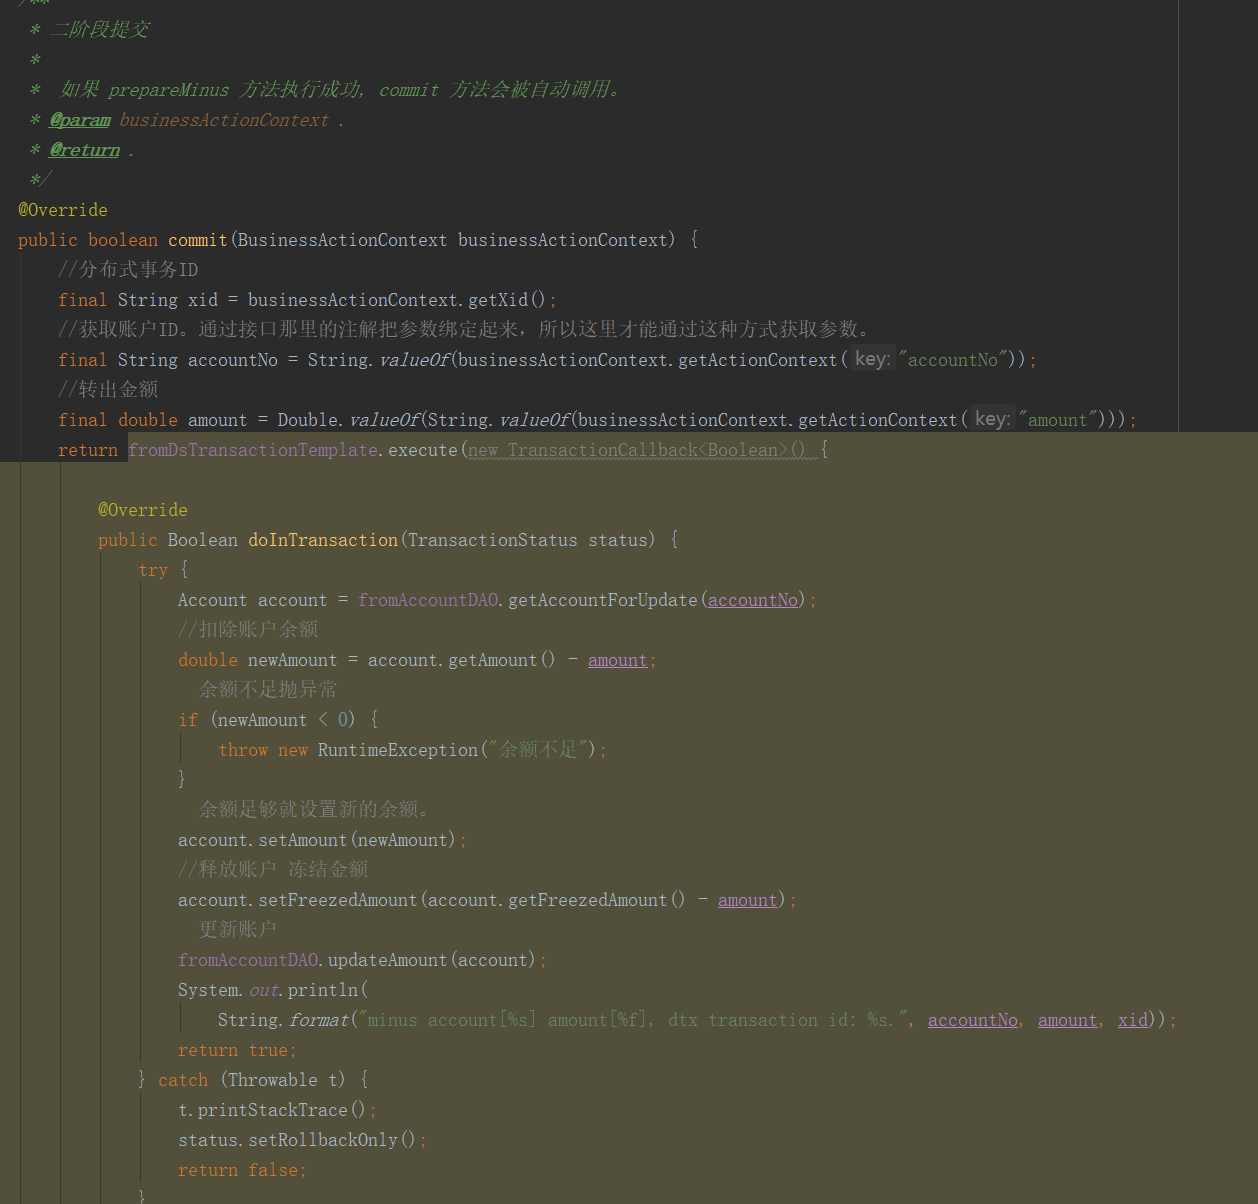
Task: Click the comment beginning //获取账户ID
Action: pyautogui.click(x=467, y=329)
